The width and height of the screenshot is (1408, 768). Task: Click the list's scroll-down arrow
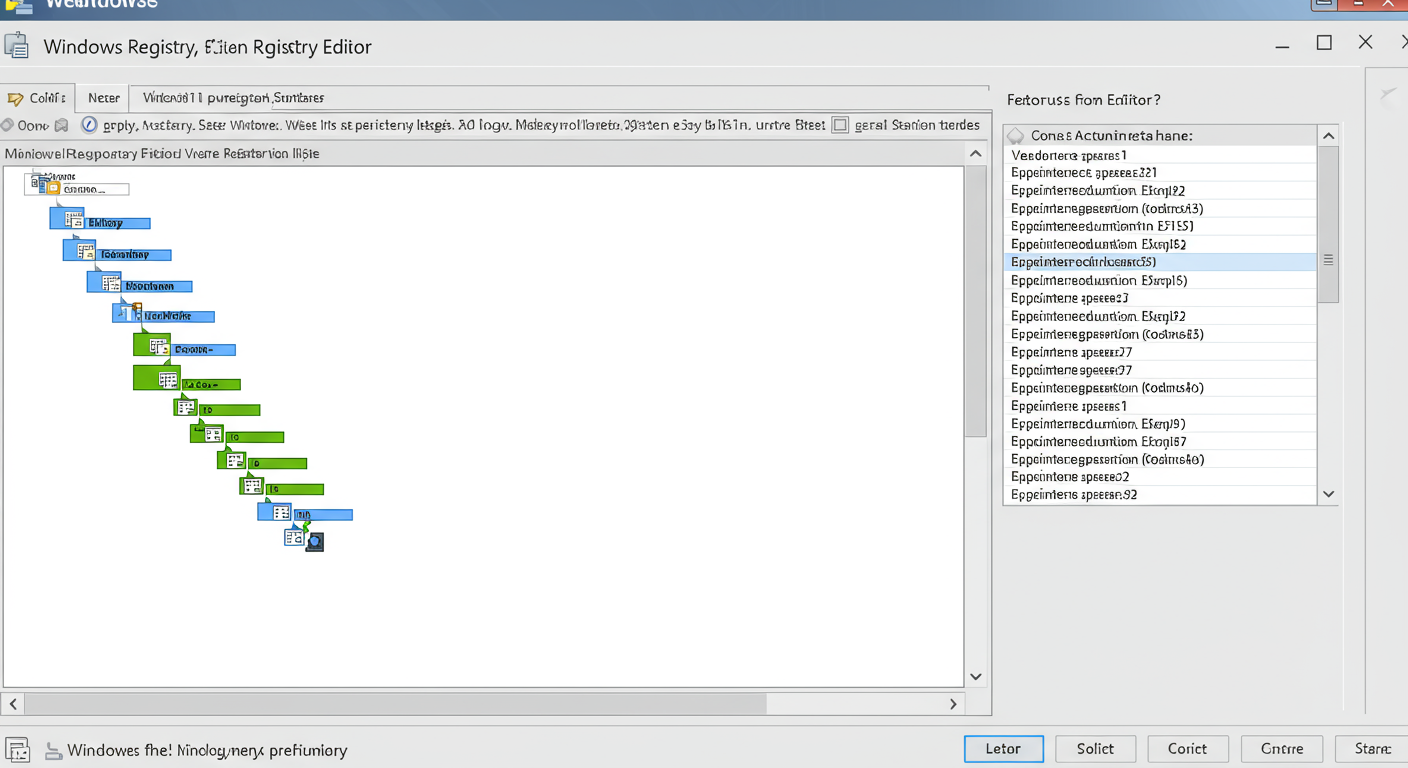1328,494
